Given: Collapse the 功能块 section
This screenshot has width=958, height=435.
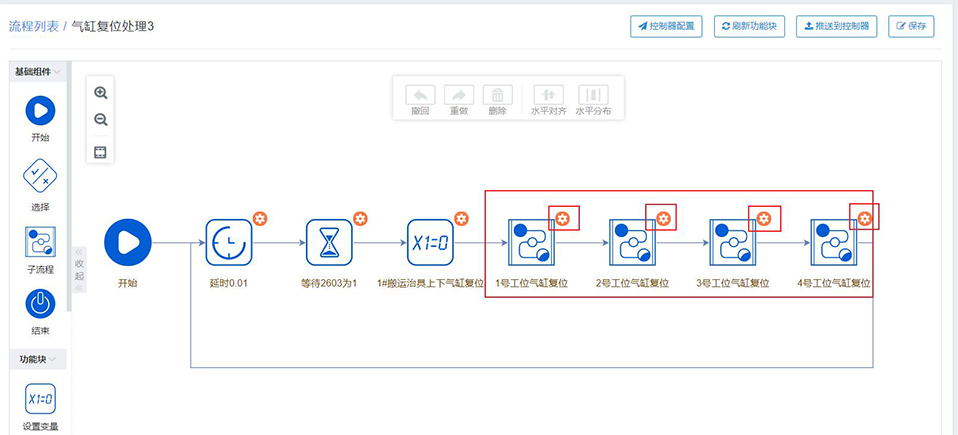Looking at the screenshot, I should 38,359.
